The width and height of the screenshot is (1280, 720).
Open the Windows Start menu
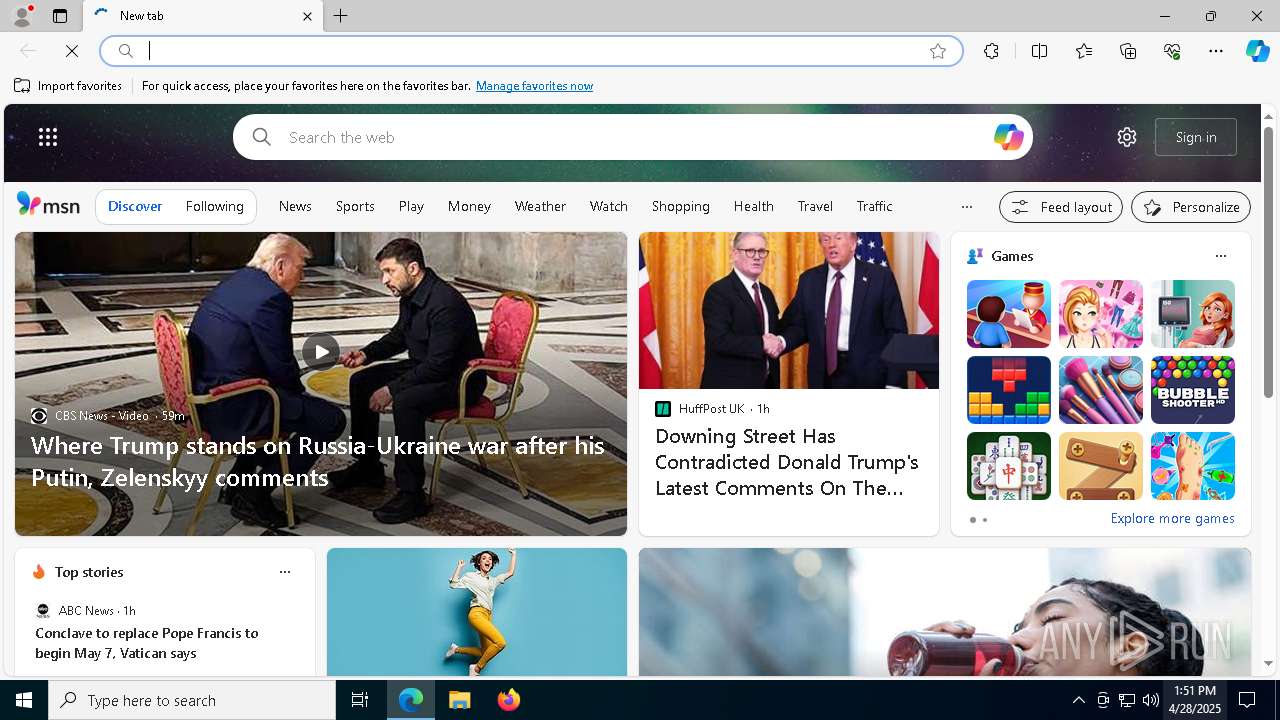pyautogui.click(x=24, y=700)
